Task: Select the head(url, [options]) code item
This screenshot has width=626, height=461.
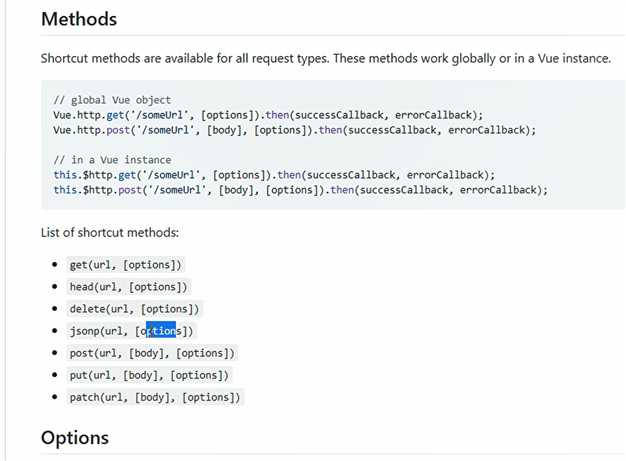Action: 129,287
